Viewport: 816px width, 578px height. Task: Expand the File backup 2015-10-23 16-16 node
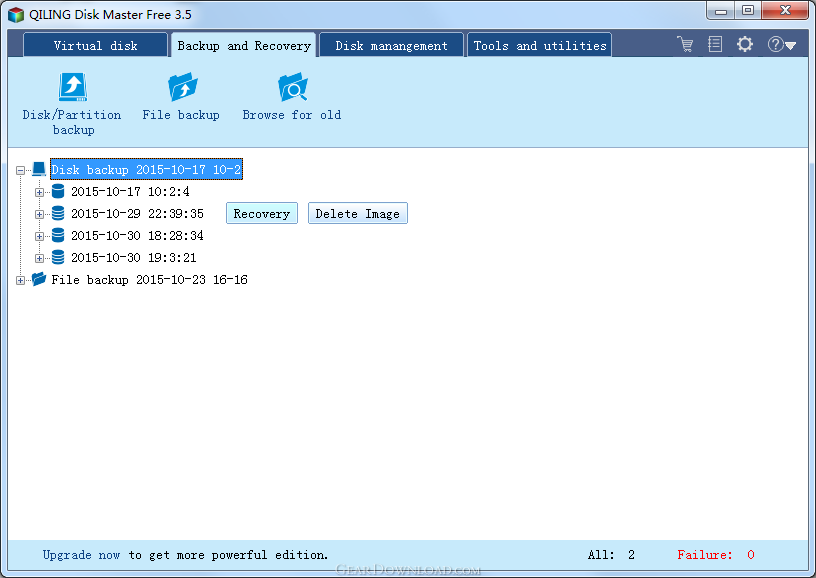click(20, 280)
